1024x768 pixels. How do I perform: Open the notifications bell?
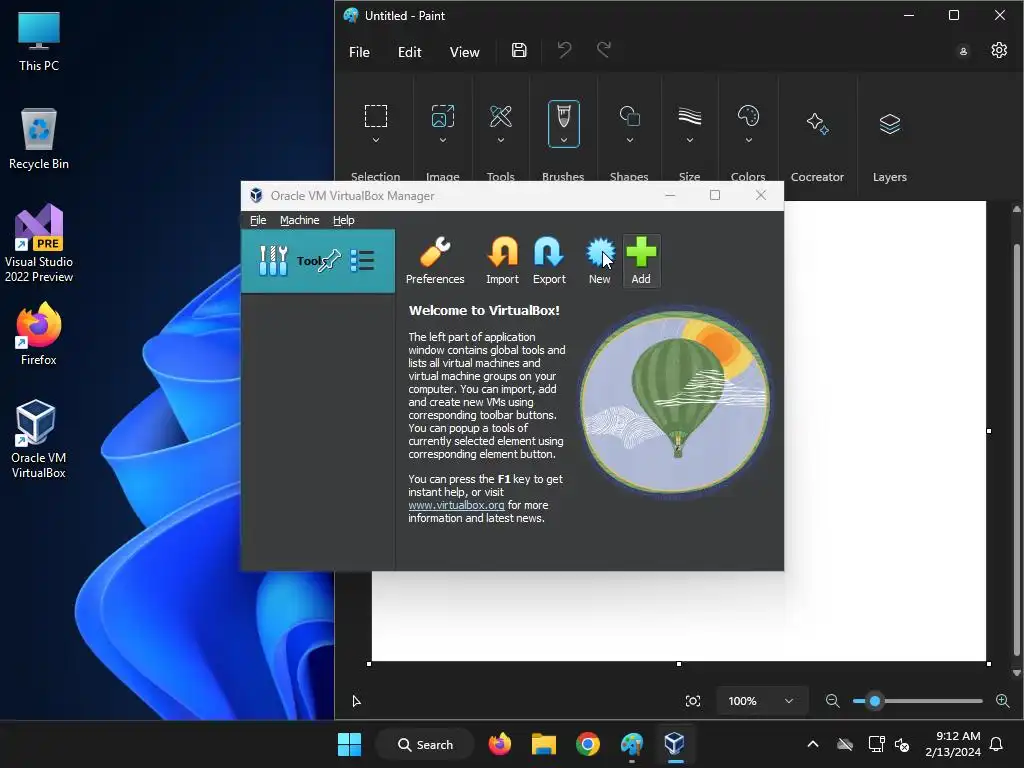point(997,744)
